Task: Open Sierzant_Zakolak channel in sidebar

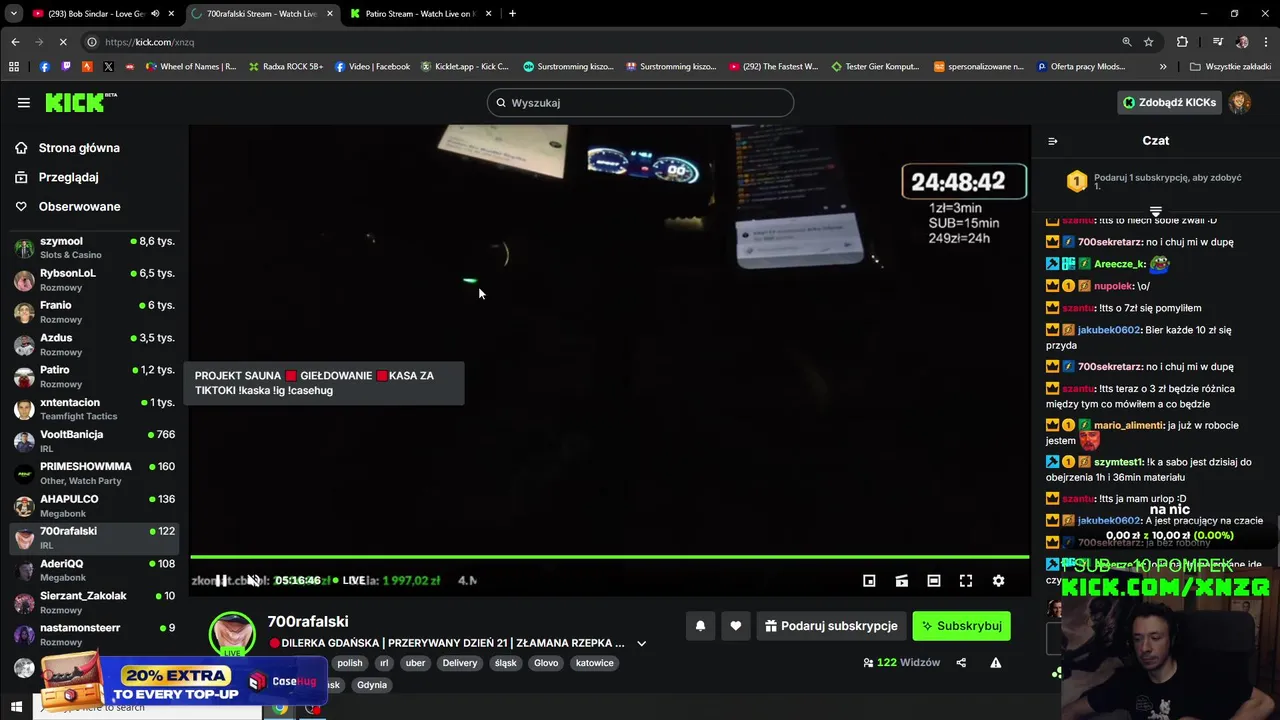Action: pos(95,602)
